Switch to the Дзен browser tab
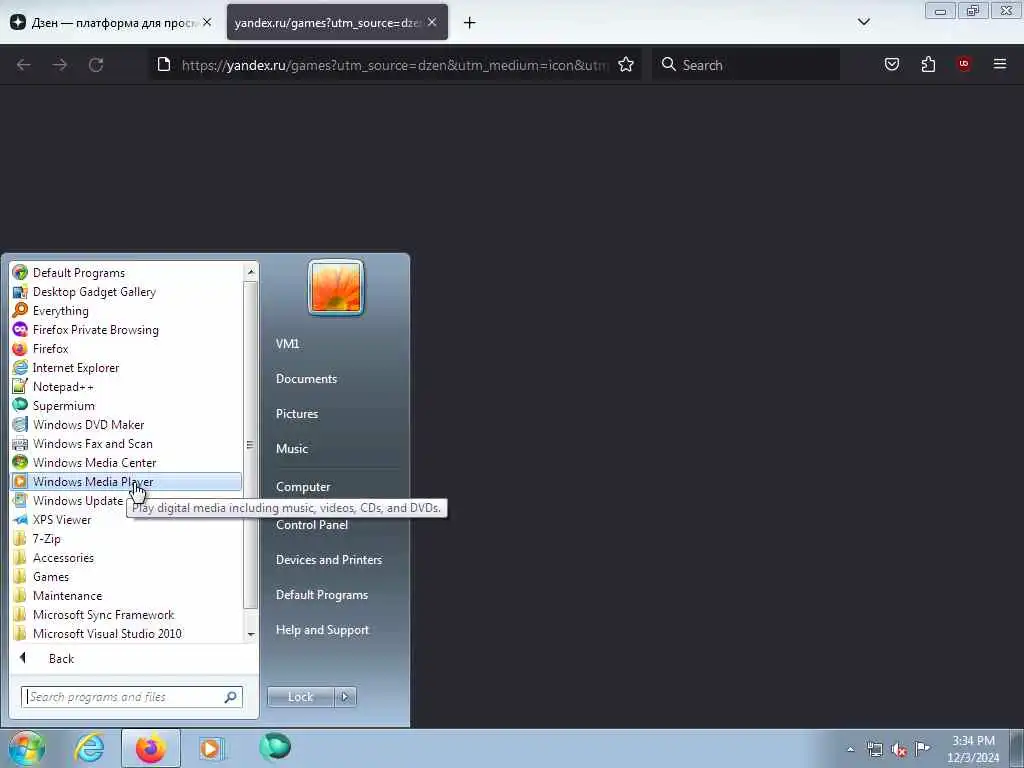The width and height of the screenshot is (1024, 768). (x=111, y=22)
